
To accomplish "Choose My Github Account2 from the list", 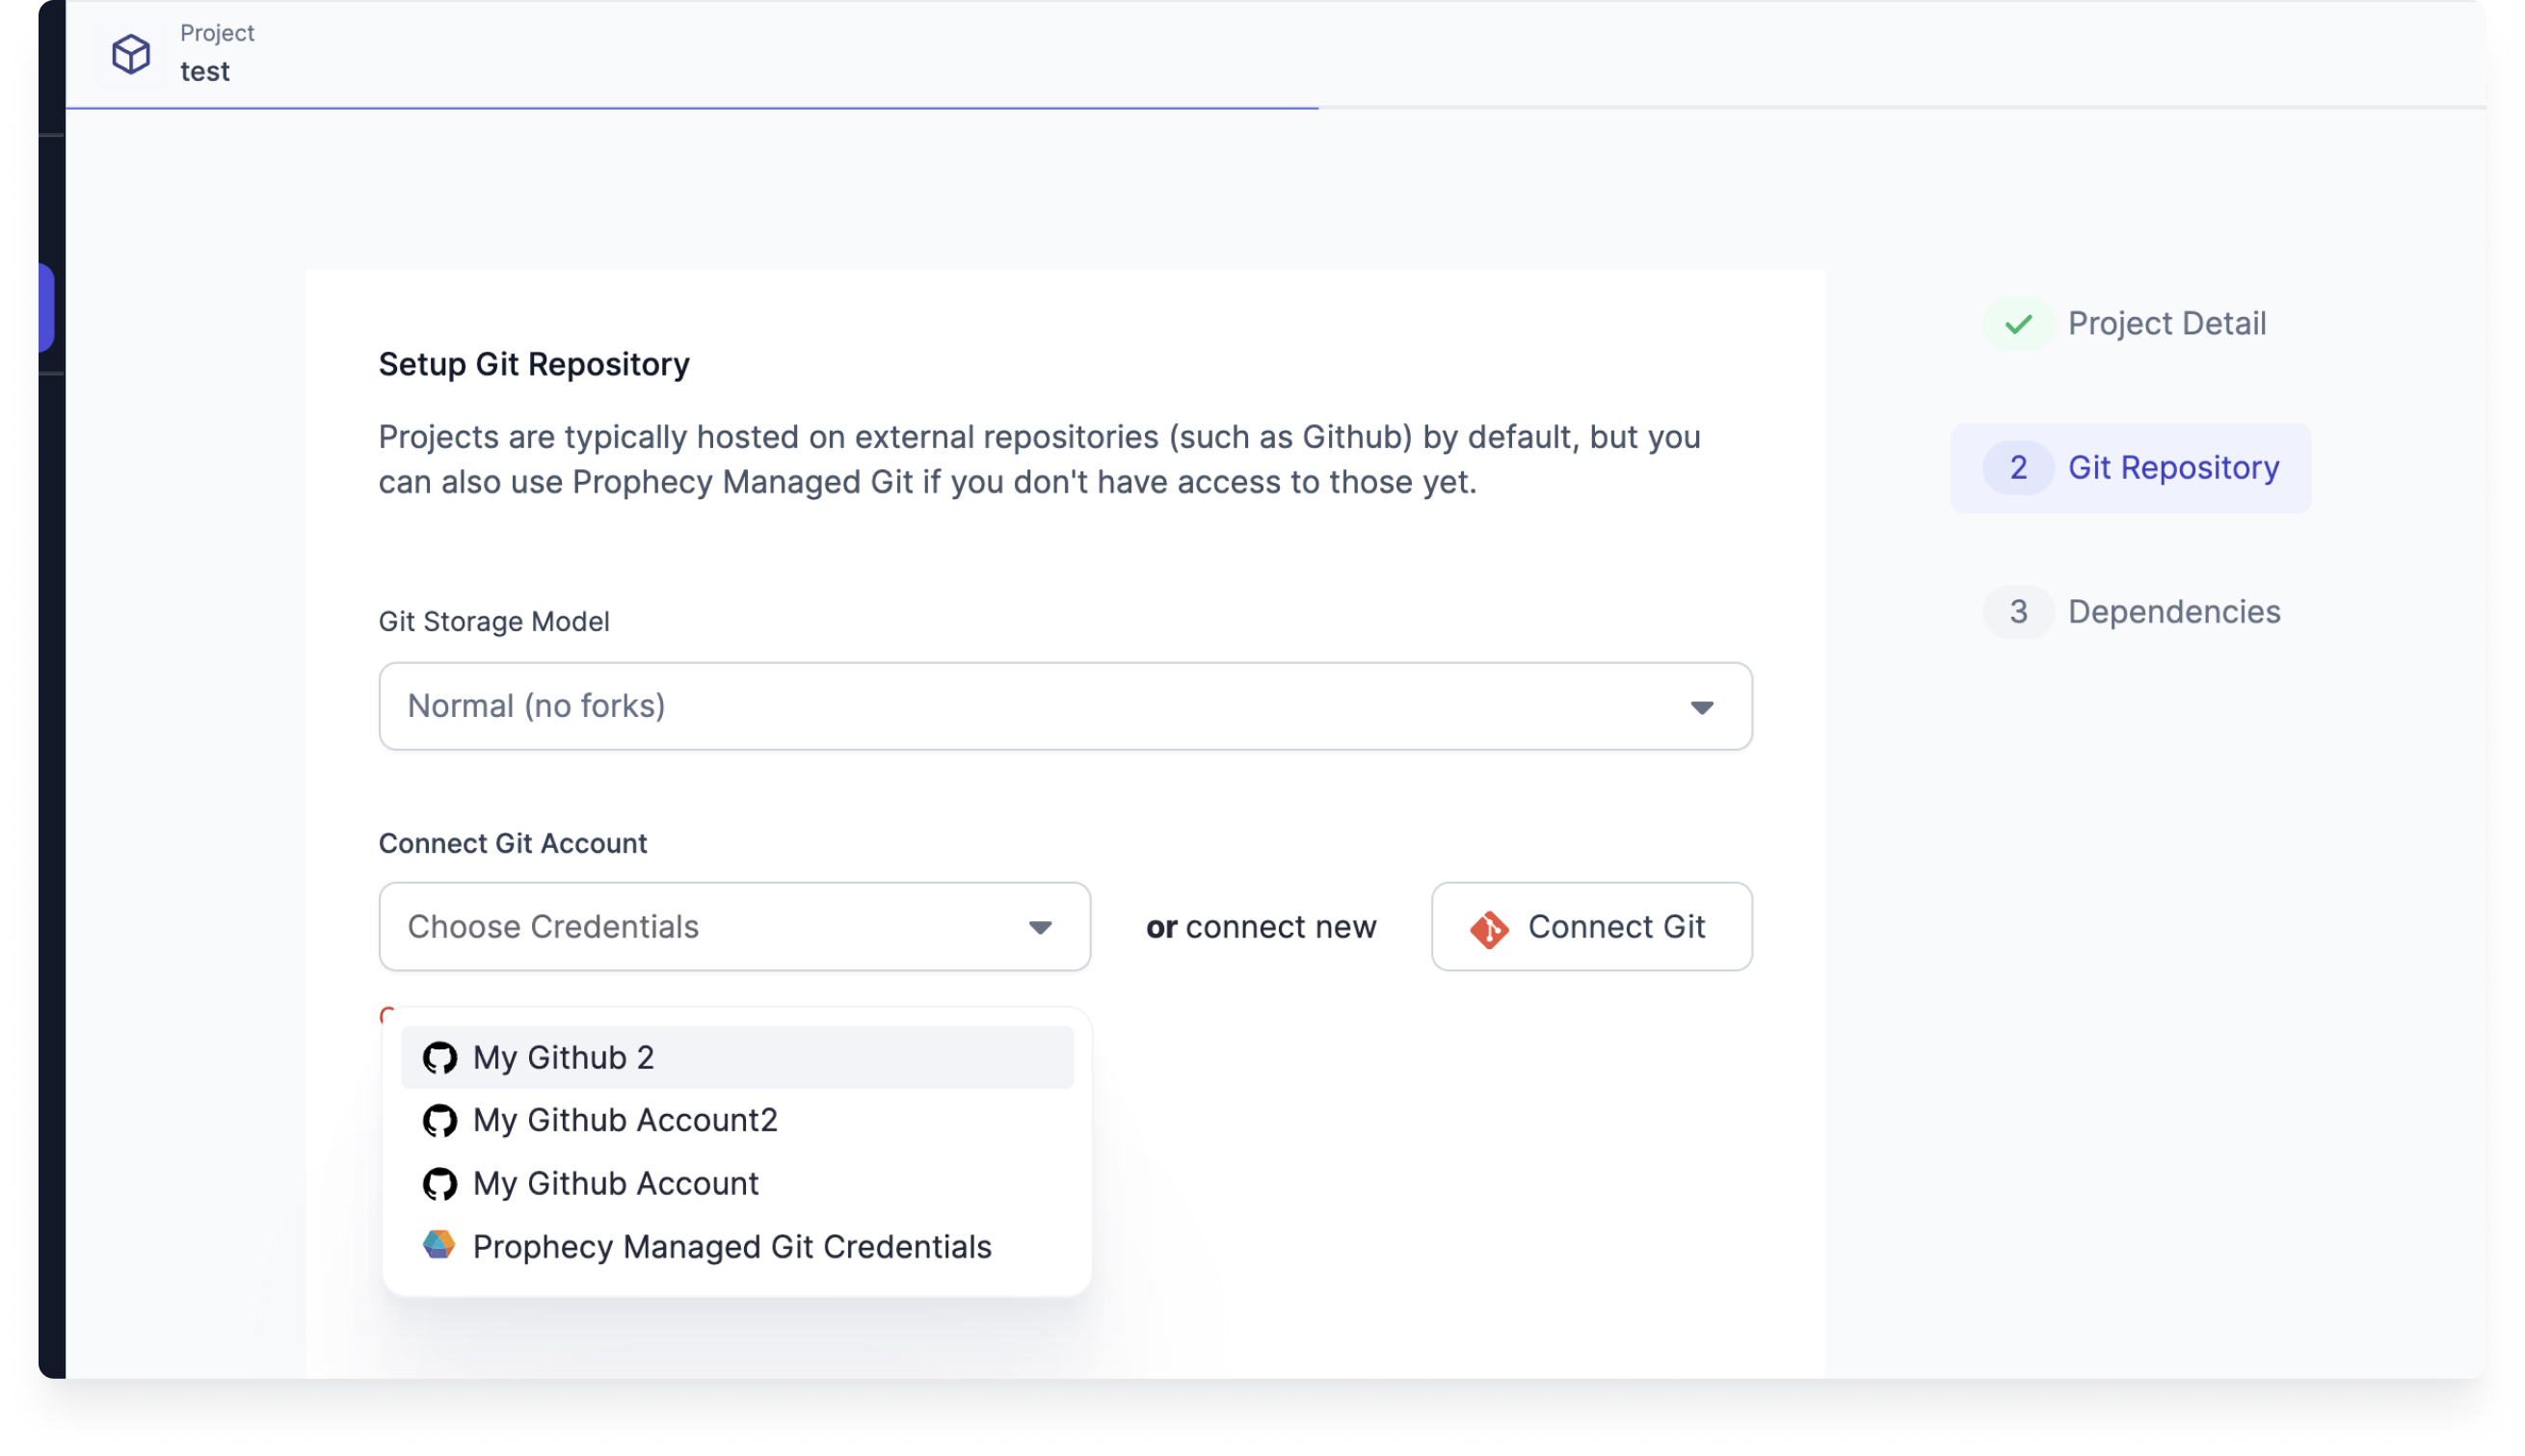I will [625, 1120].
